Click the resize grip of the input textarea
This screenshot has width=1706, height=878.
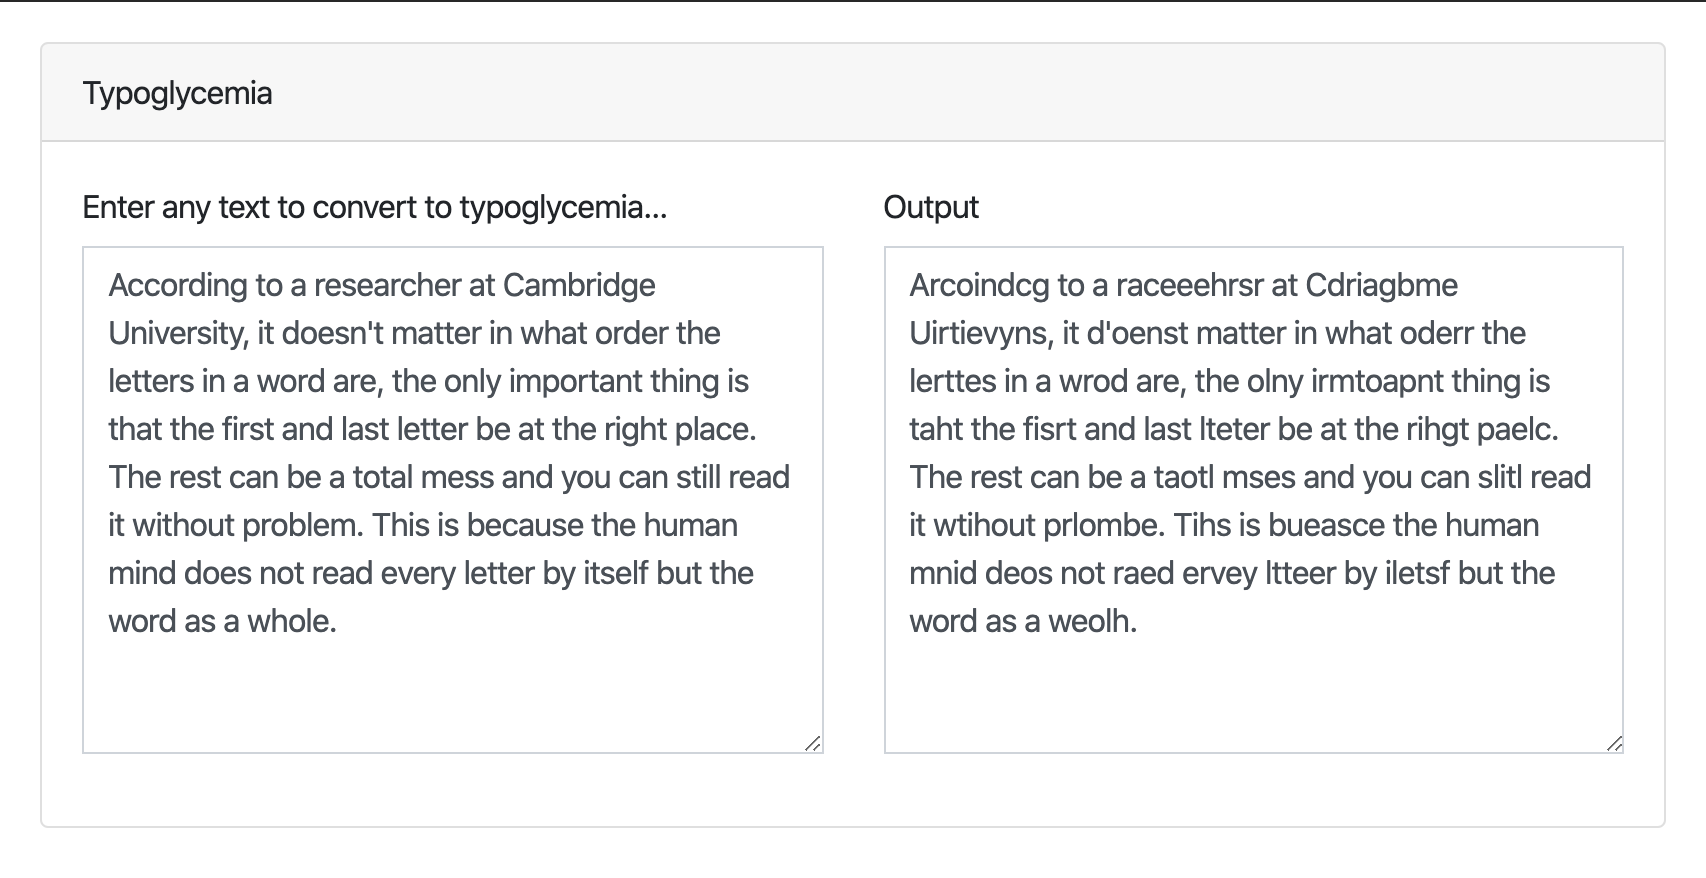click(x=813, y=744)
